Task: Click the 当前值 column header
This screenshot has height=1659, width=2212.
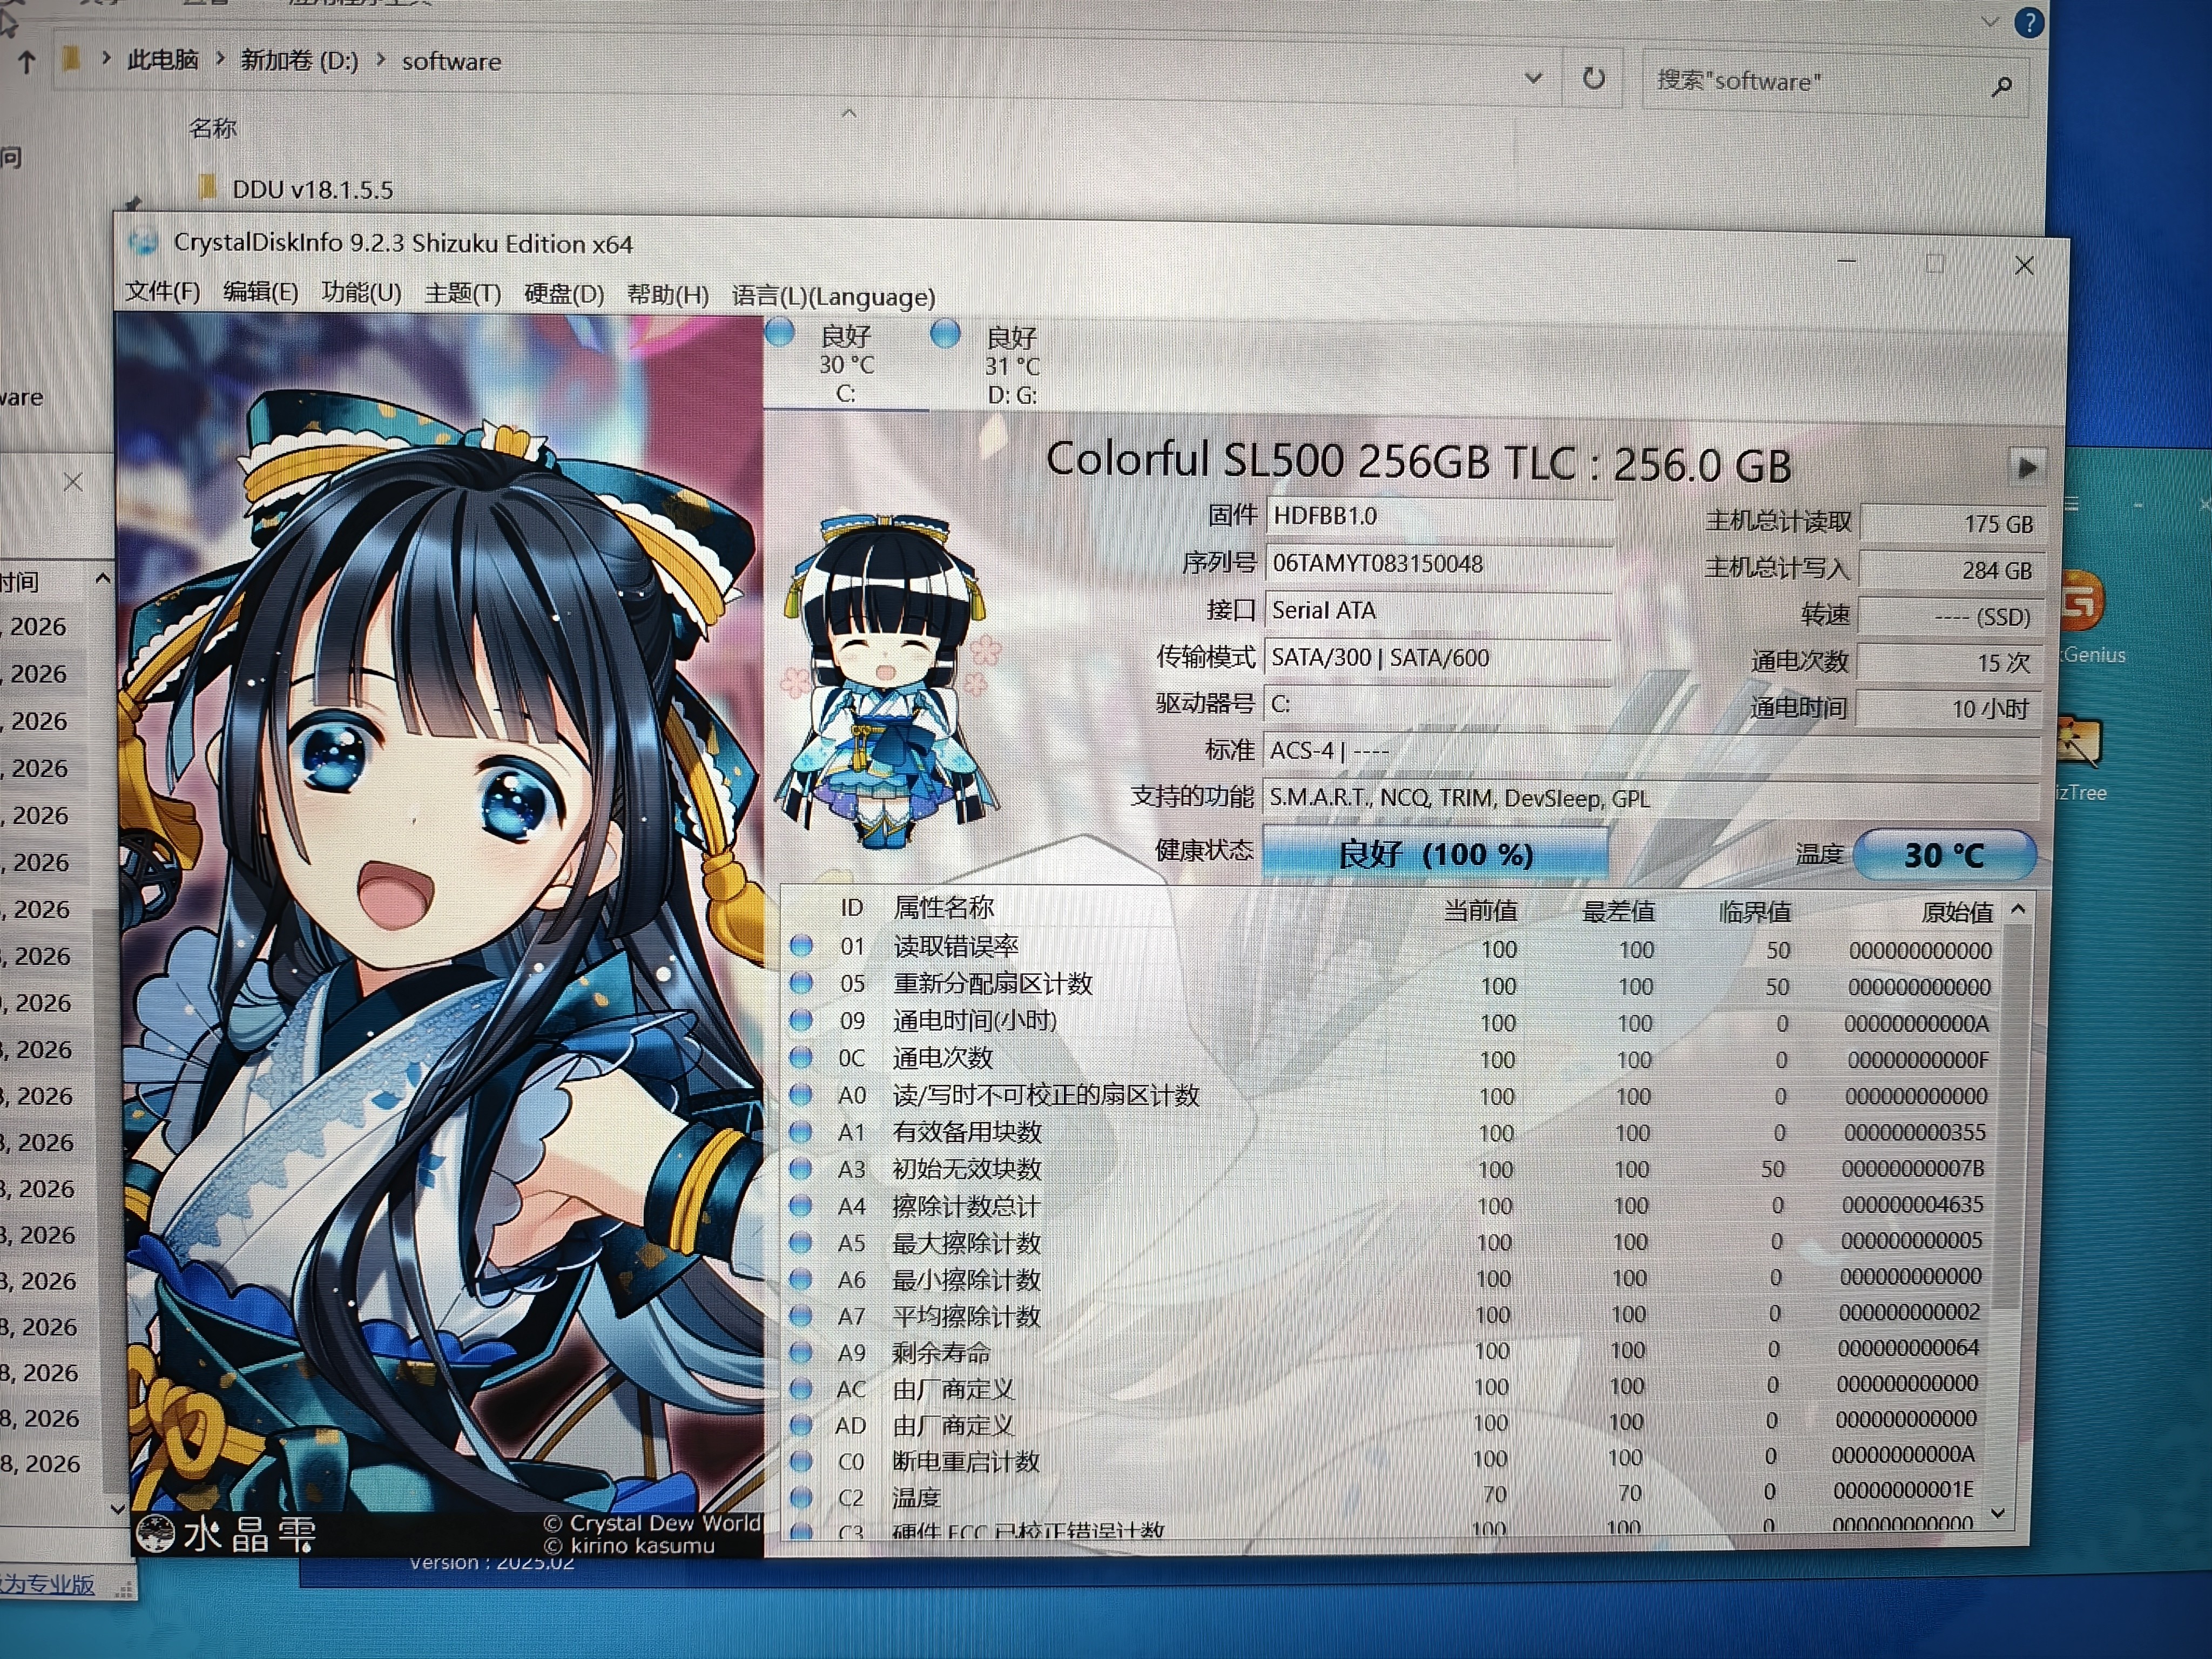Action: [x=1480, y=910]
